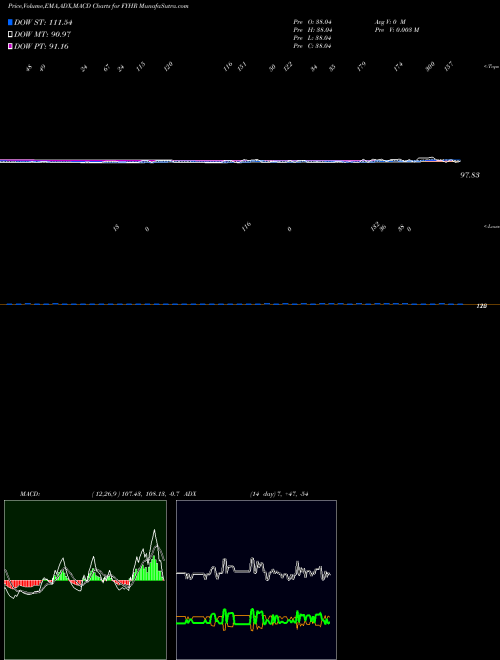Screen dimensions: 500x660
Task: Select the 'DOW ST: 111.54' legend text
Action: 43,22
